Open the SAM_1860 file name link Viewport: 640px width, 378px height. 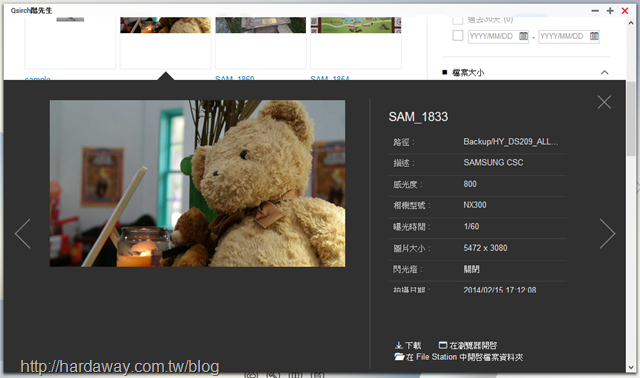(235, 78)
